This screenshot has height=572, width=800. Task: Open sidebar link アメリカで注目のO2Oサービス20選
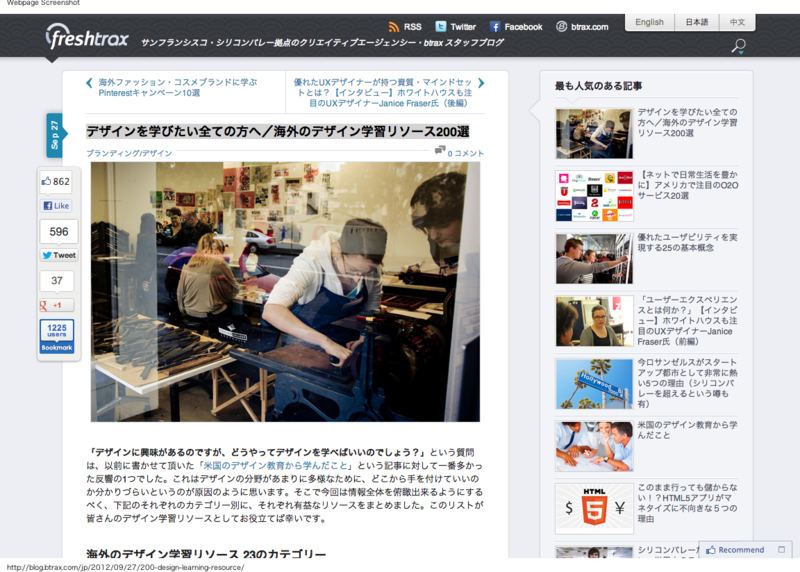(x=688, y=185)
